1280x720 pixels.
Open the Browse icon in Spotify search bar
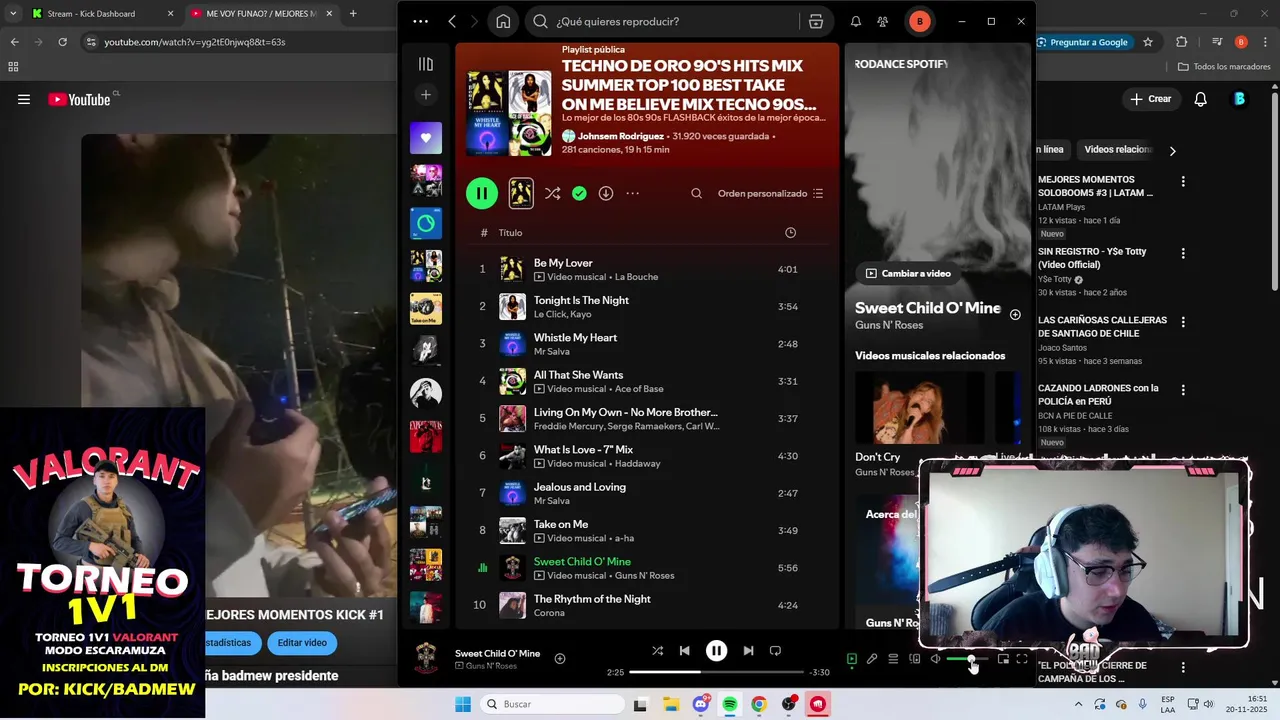[x=816, y=21]
